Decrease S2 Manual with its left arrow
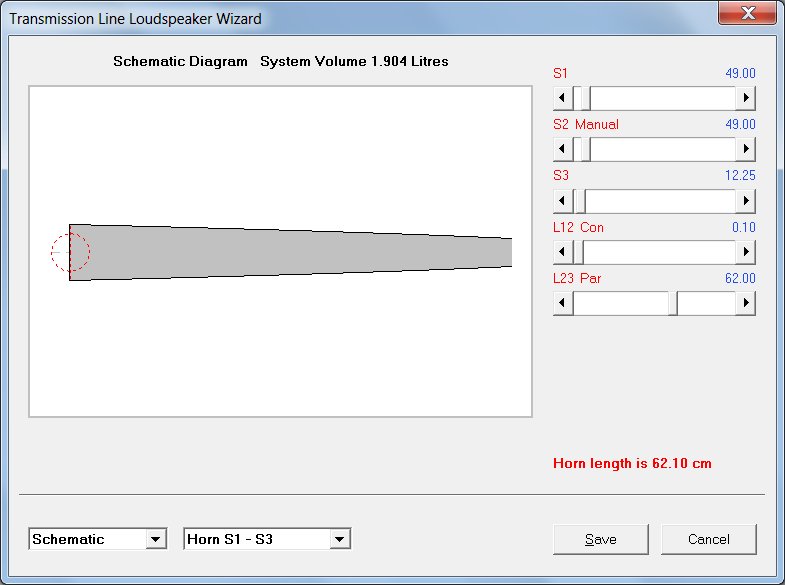 coord(563,149)
